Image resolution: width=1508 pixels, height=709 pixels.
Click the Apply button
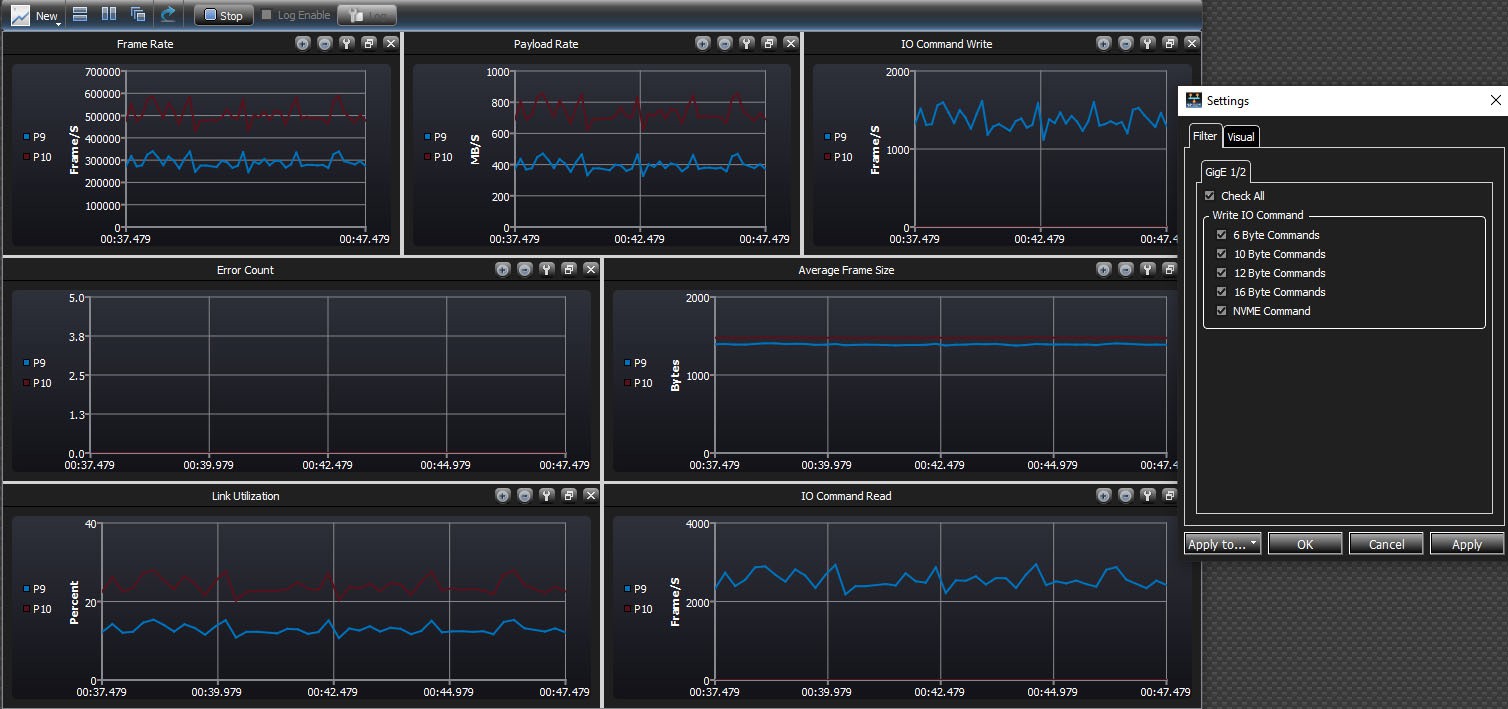(1466, 544)
